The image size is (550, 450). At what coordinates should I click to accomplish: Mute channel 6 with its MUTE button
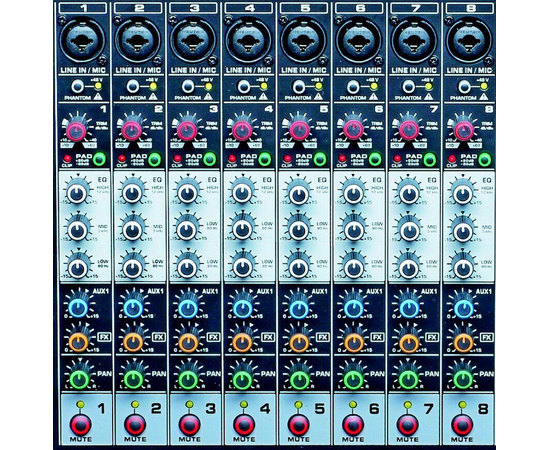click(353, 425)
